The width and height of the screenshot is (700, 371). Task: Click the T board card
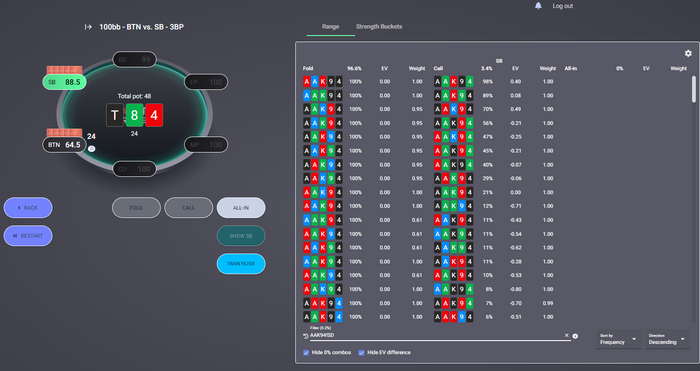pyautogui.click(x=115, y=115)
